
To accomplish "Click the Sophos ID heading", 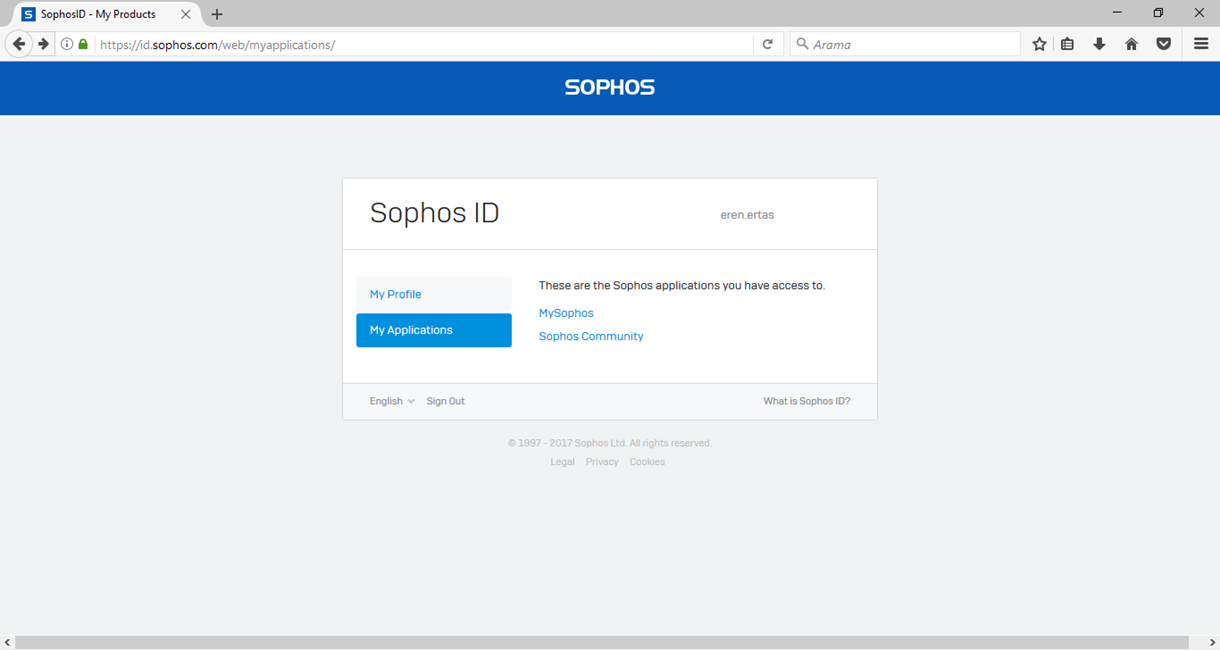I will pyautogui.click(x=435, y=213).
